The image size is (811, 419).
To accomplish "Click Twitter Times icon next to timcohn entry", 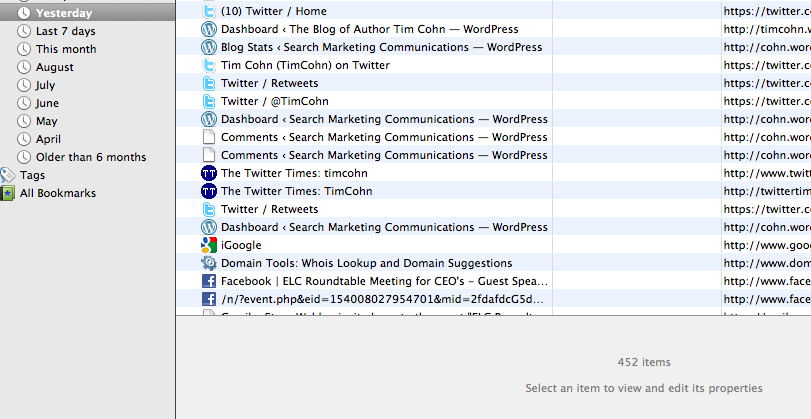I will tap(209, 173).
